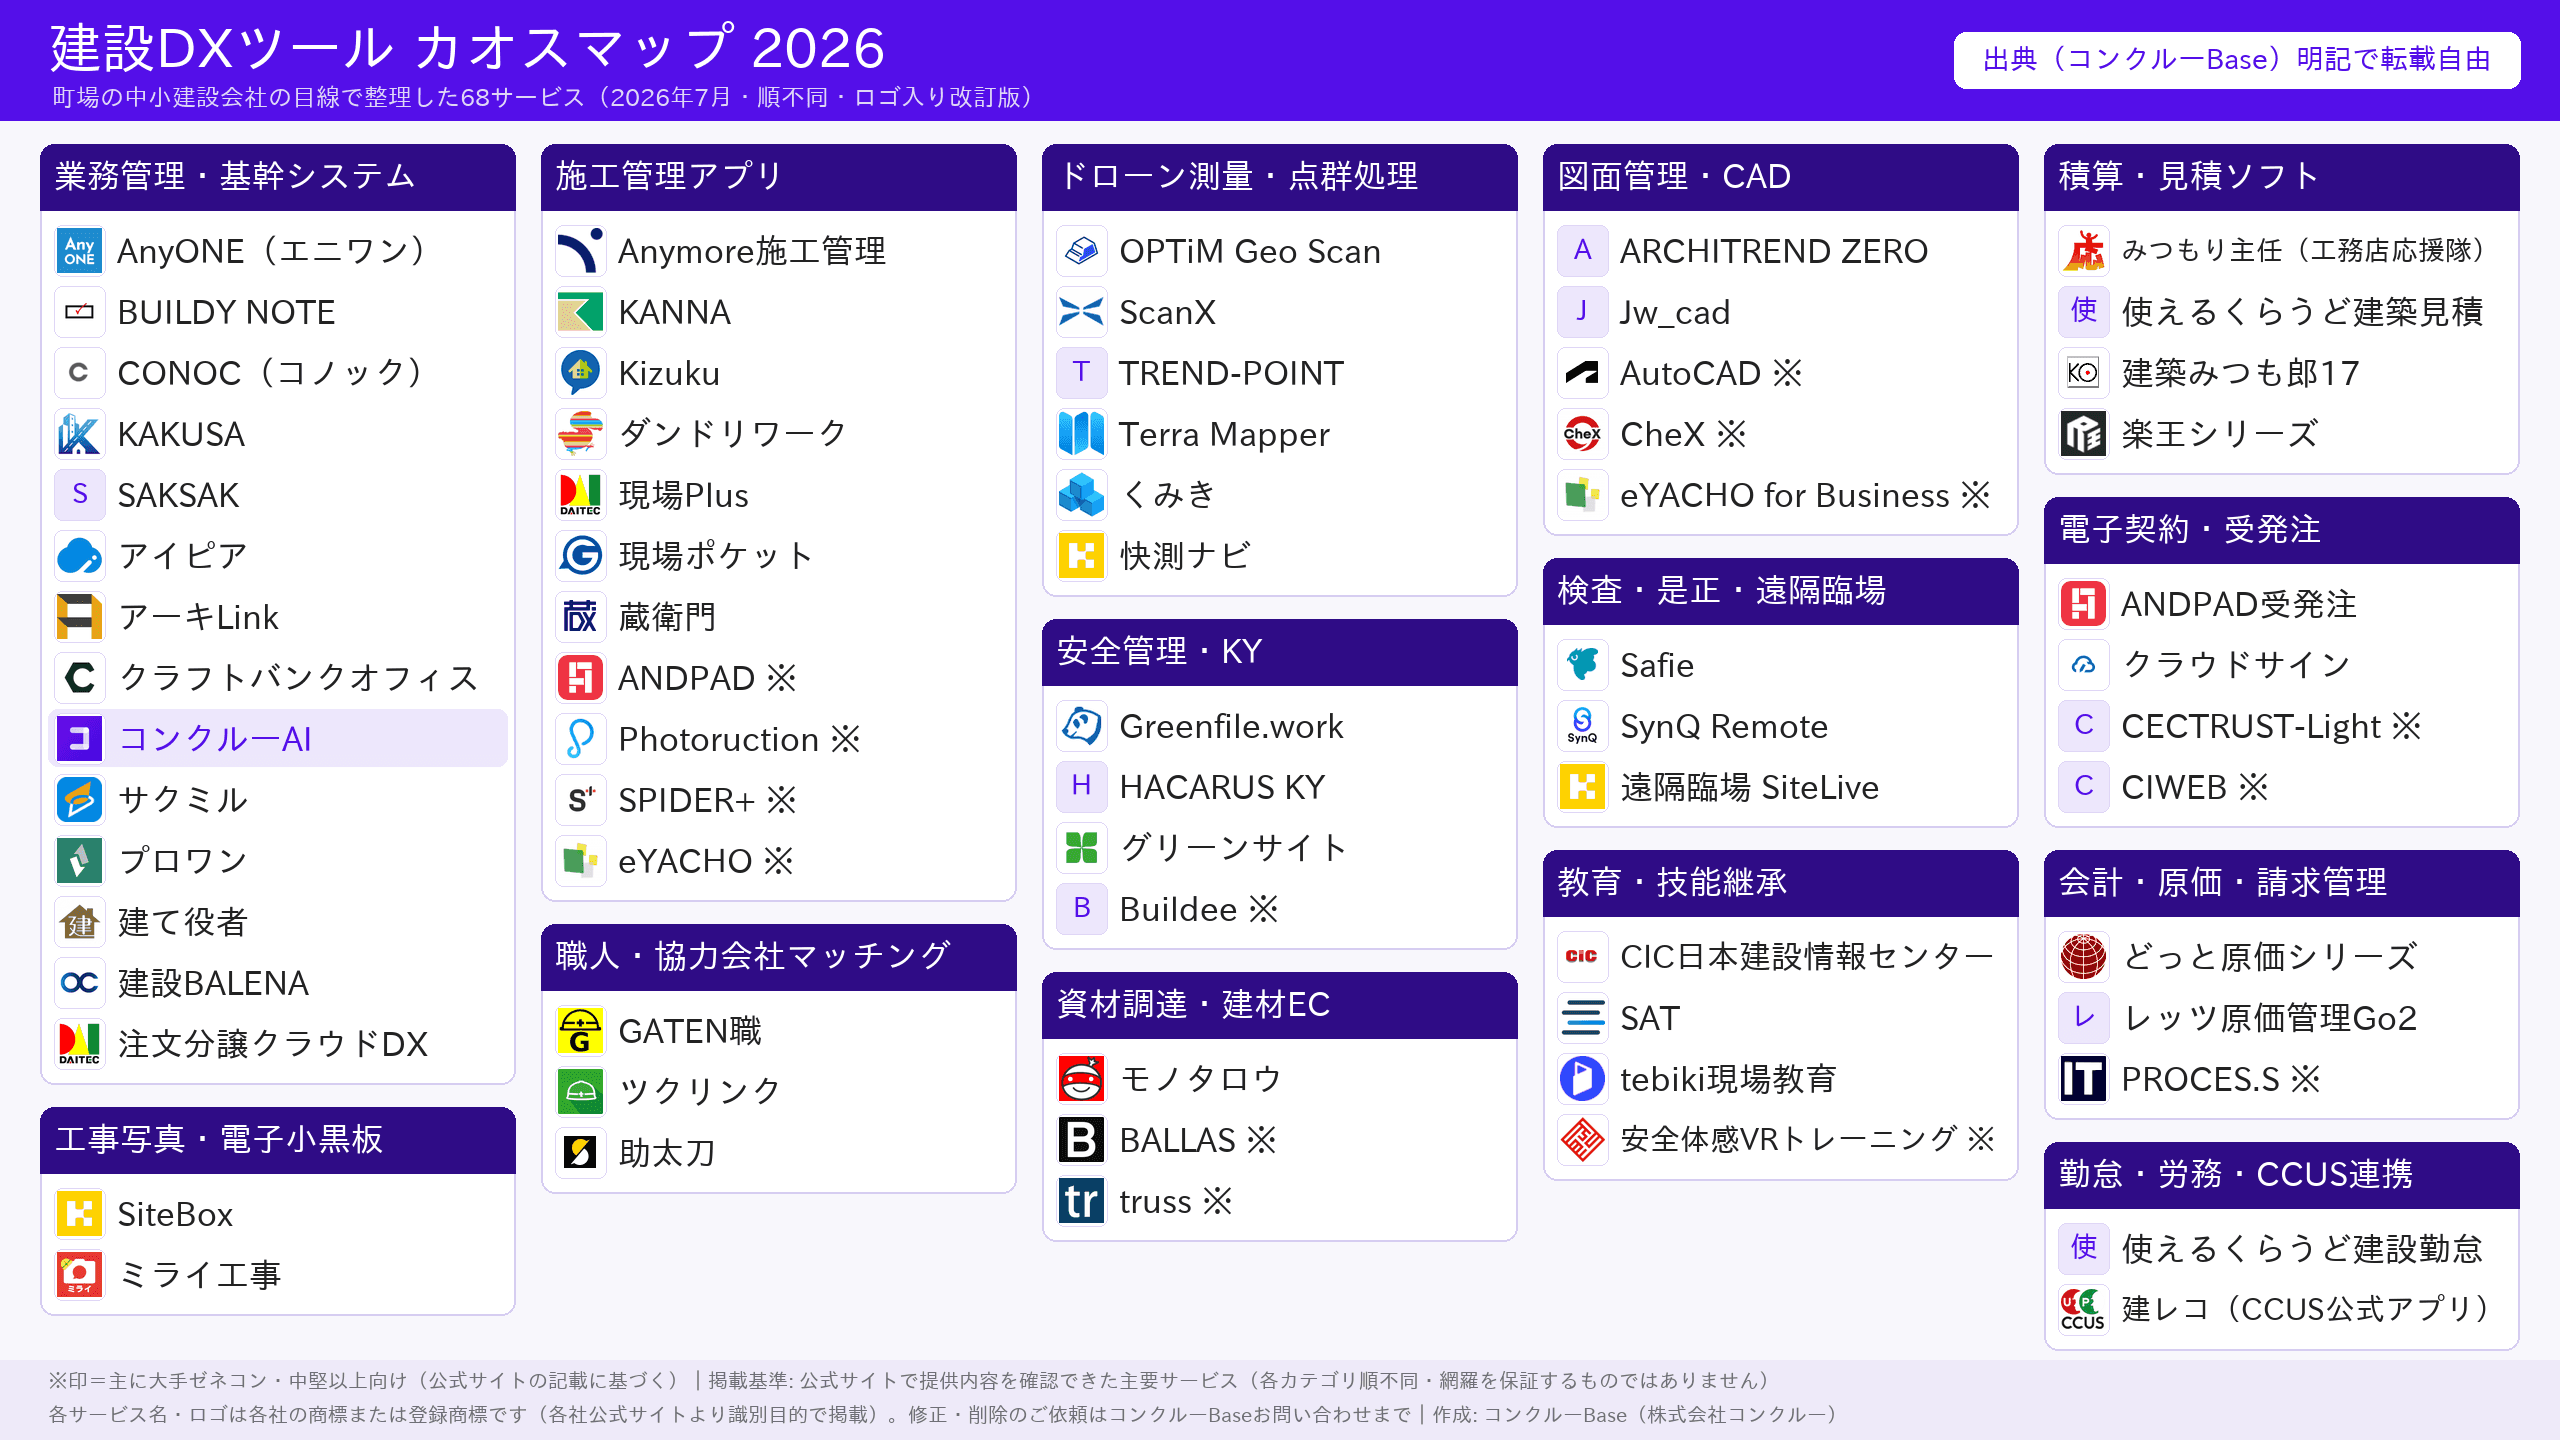Image resolution: width=2560 pixels, height=1440 pixels.
Task: Click the 出典明記で転載自由 badge
Action: coord(2237,60)
